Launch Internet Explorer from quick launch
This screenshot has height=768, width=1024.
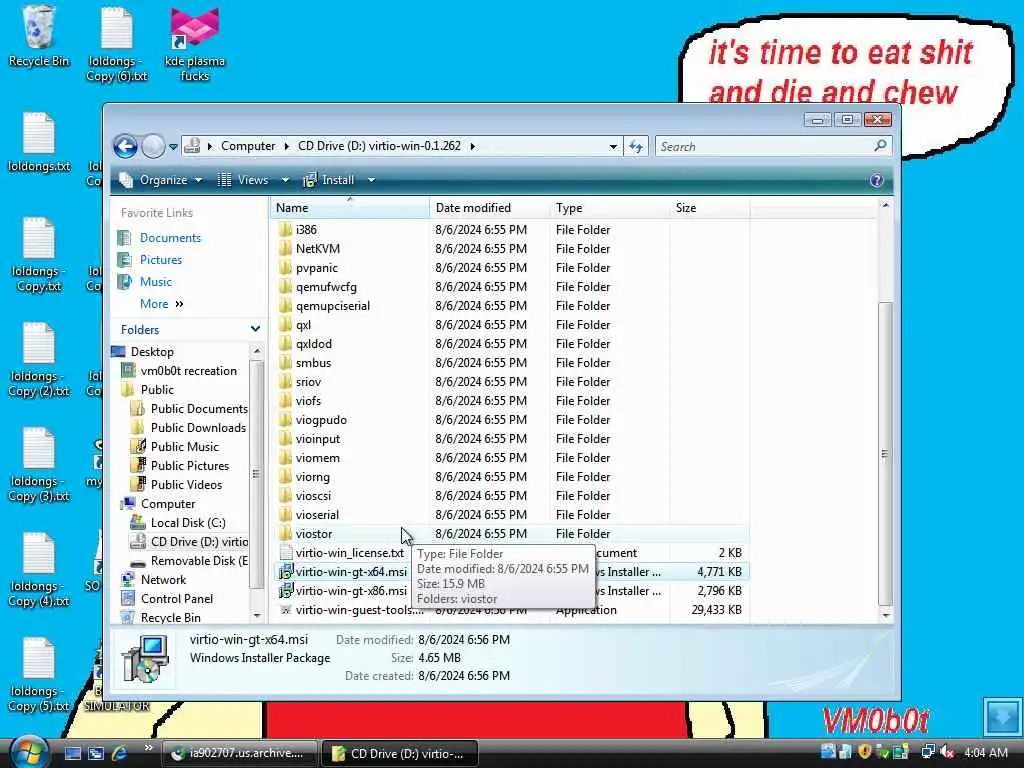(120, 753)
